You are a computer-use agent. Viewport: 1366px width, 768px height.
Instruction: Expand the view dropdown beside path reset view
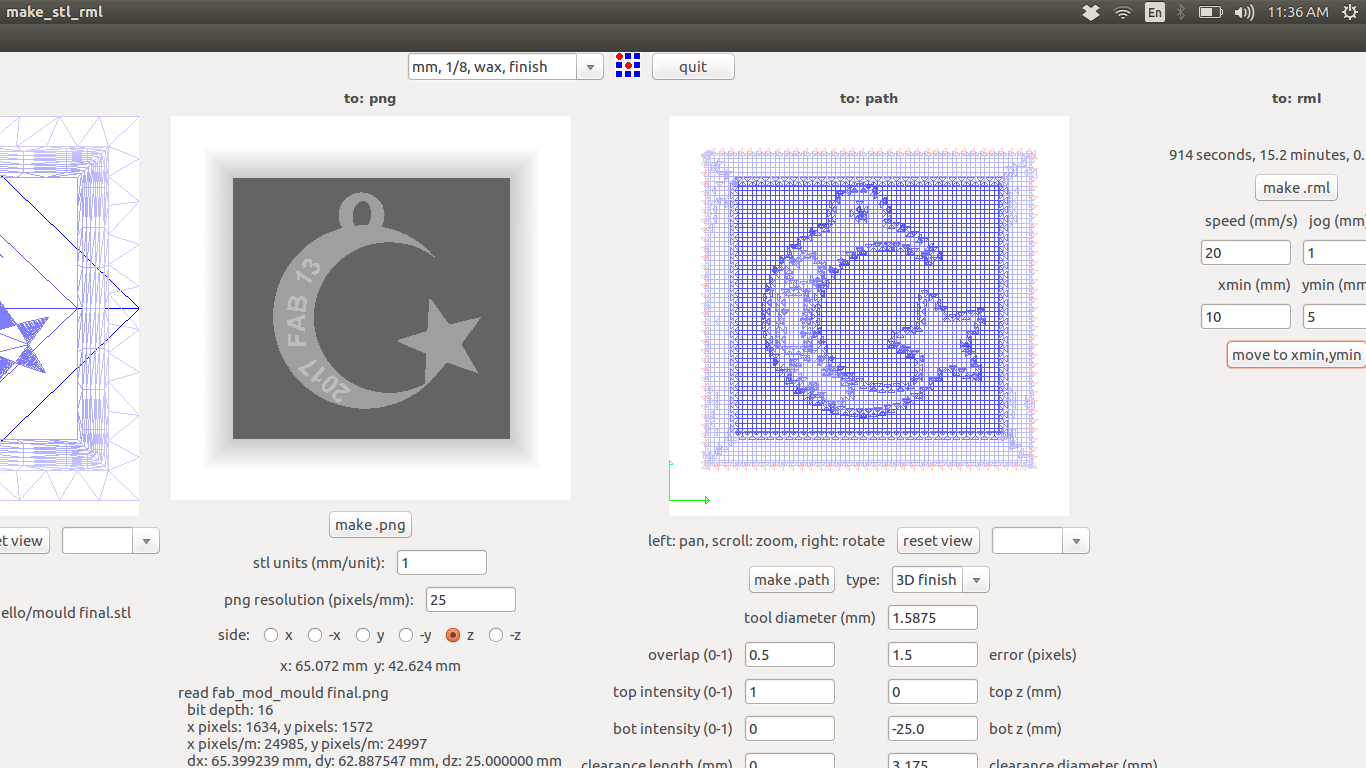1076,541
